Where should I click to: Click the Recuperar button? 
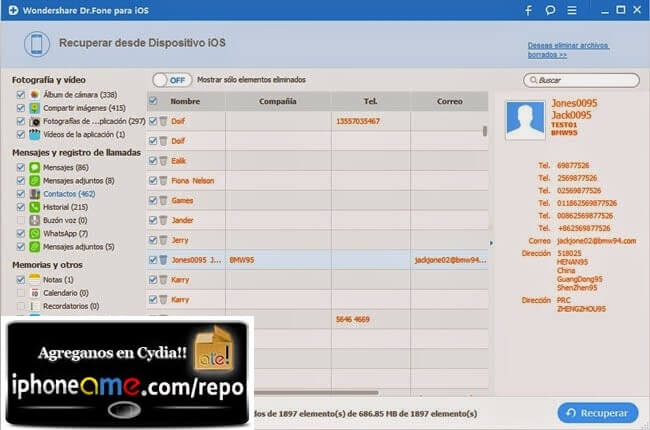(597, 412)
